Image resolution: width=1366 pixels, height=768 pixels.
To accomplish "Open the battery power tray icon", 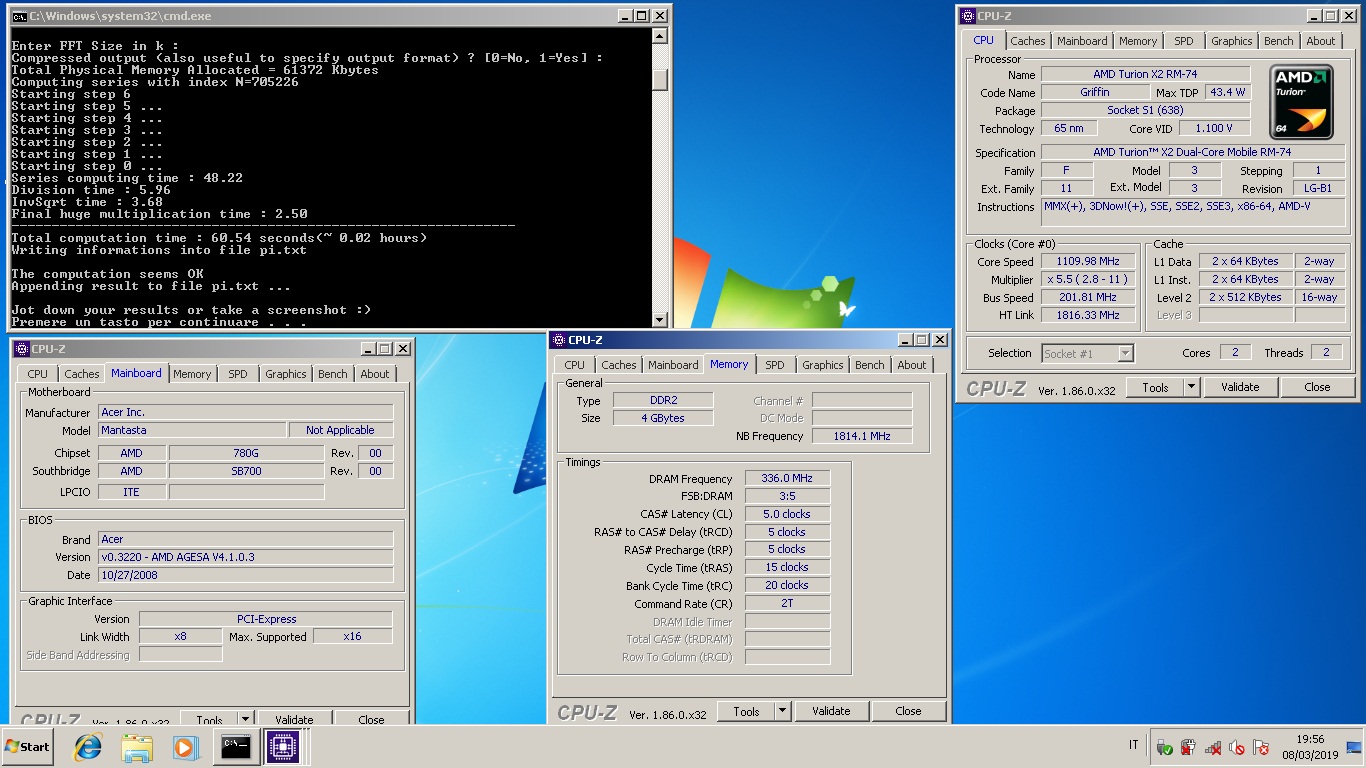I will pyautogui.click(x=1188, y=747).
